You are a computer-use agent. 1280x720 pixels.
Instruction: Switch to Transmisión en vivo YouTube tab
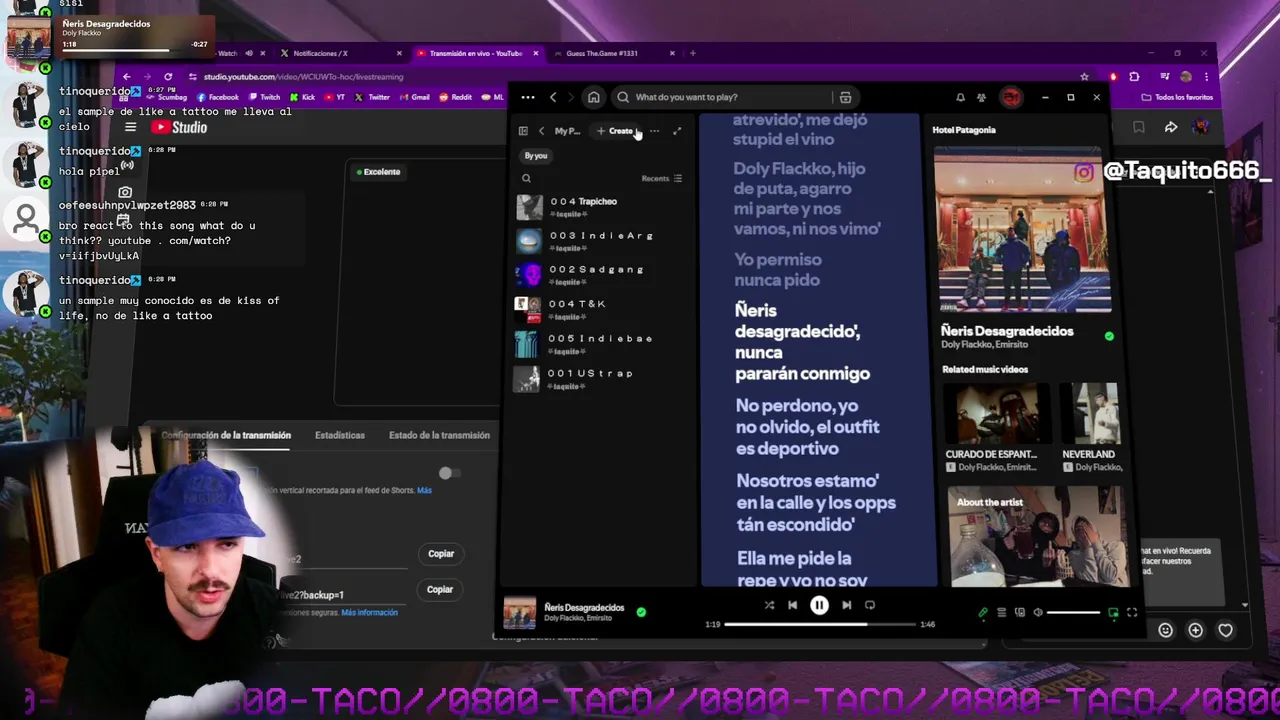475,53
